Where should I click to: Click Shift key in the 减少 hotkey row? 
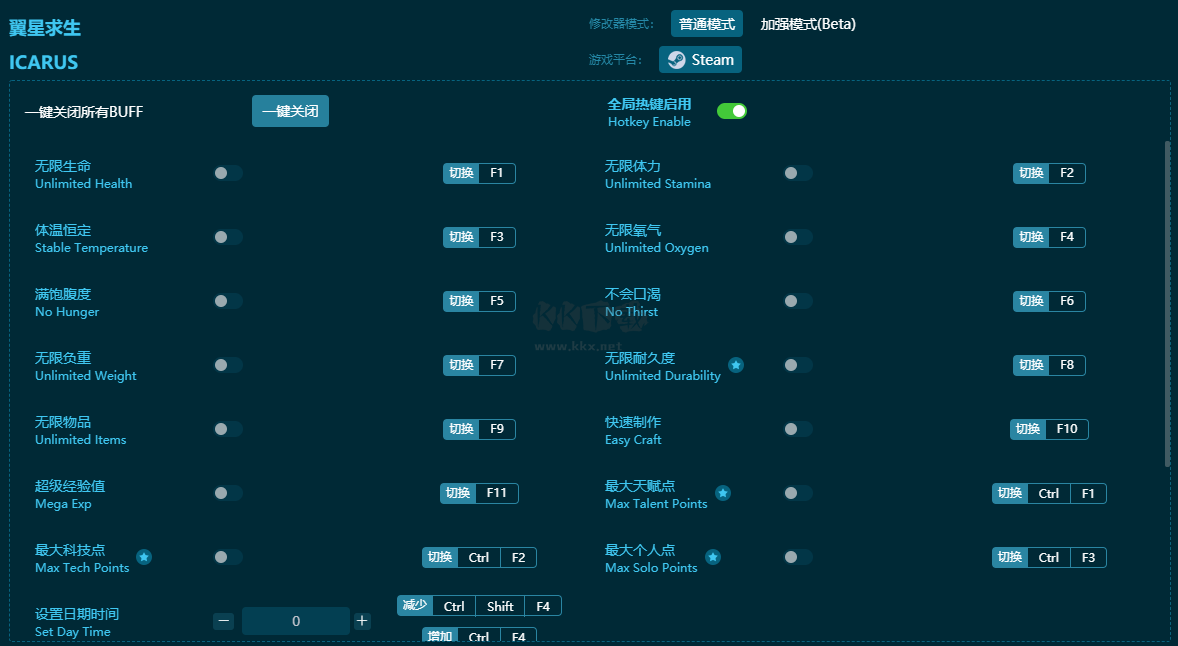click(x=500, y=606)
